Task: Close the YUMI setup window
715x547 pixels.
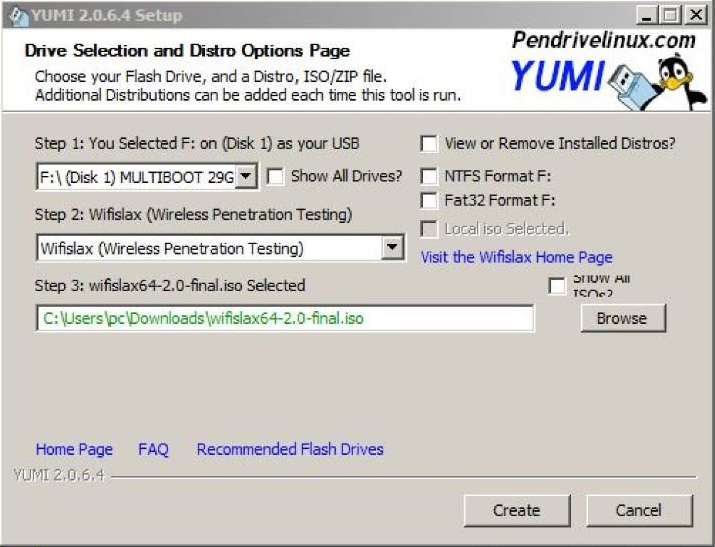Action: (694, 15)
